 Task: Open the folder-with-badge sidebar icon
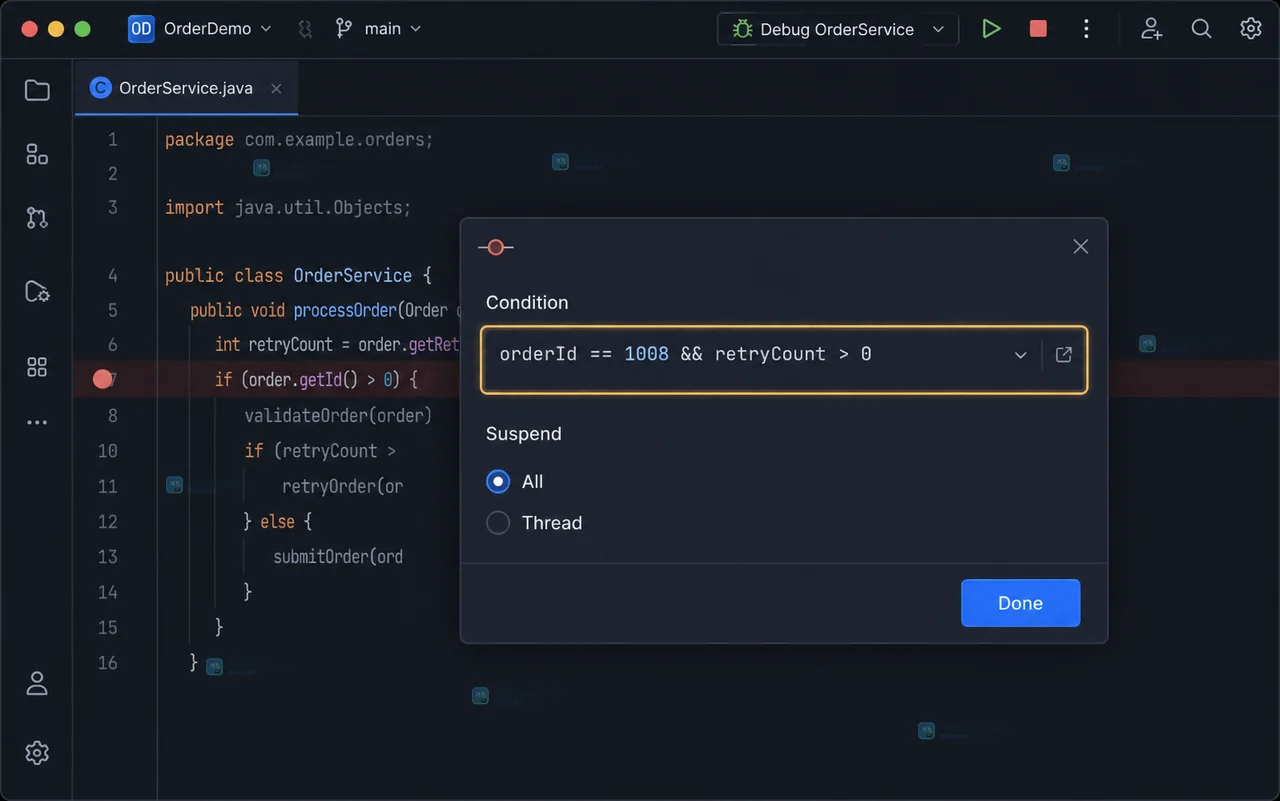point(37,291)
